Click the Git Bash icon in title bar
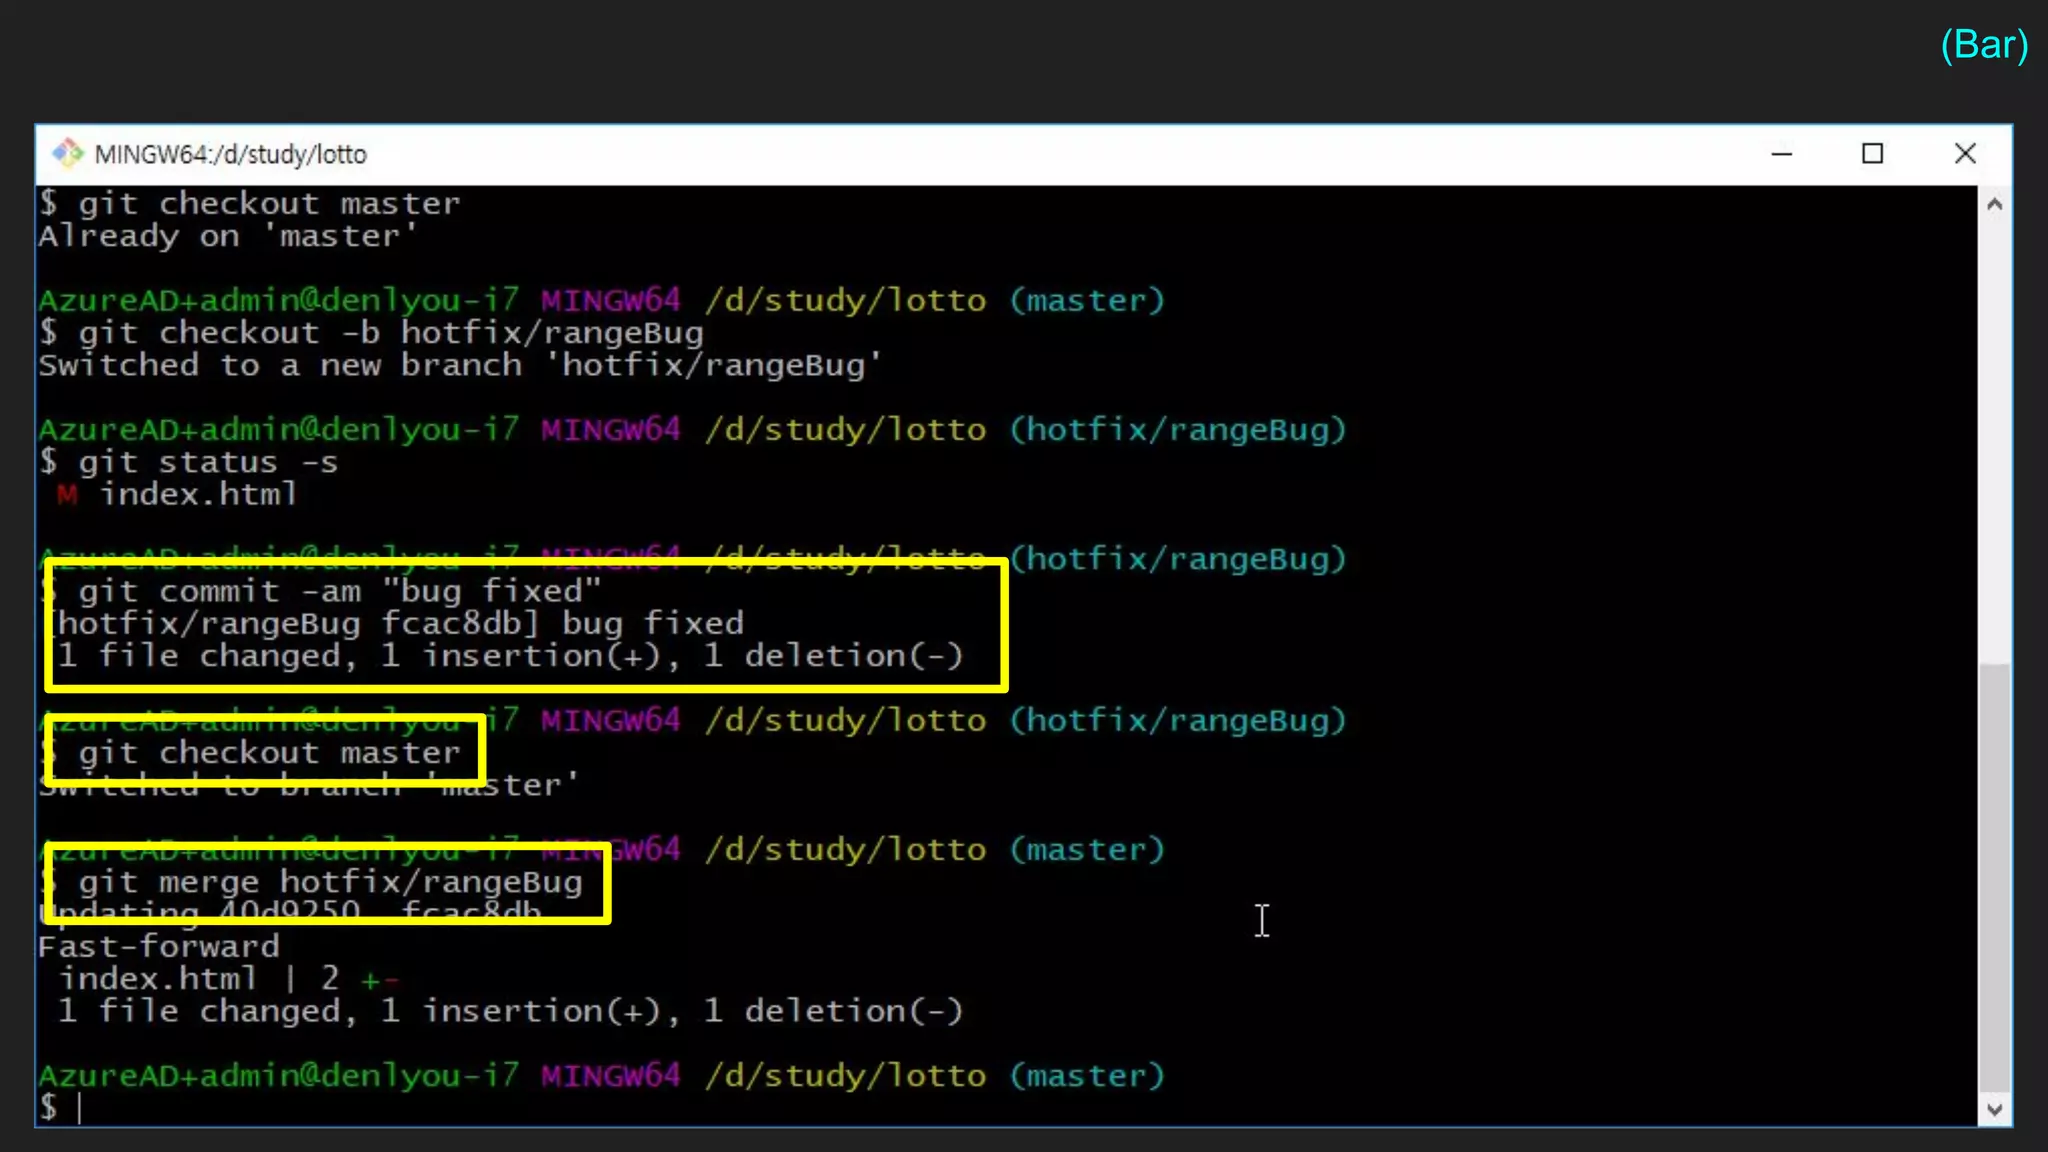 [x=67, y=153]
